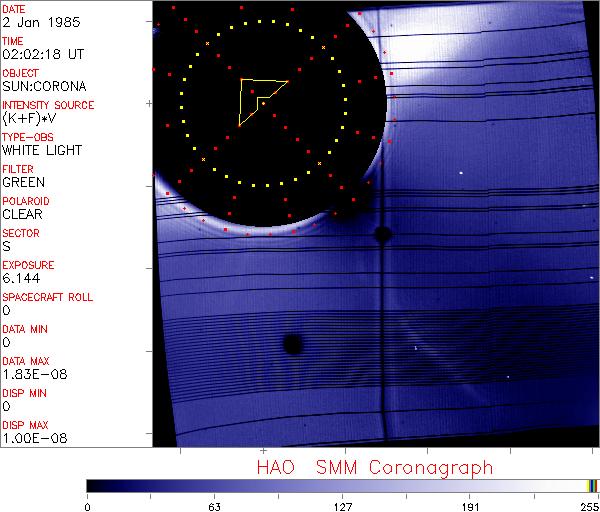Click the POLAROID value "CLEAR"
This screenshot has width=600, height=512.
click(23, 214)
